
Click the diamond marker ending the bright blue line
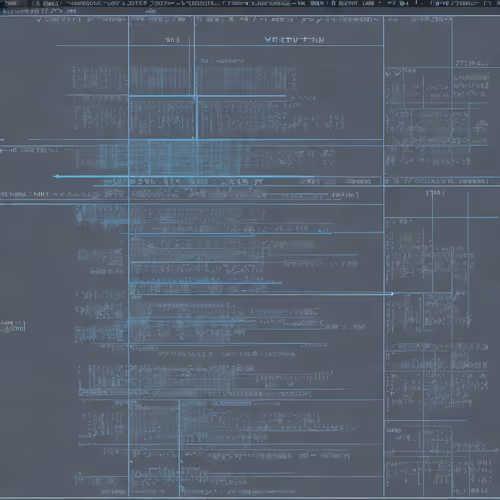58,176
